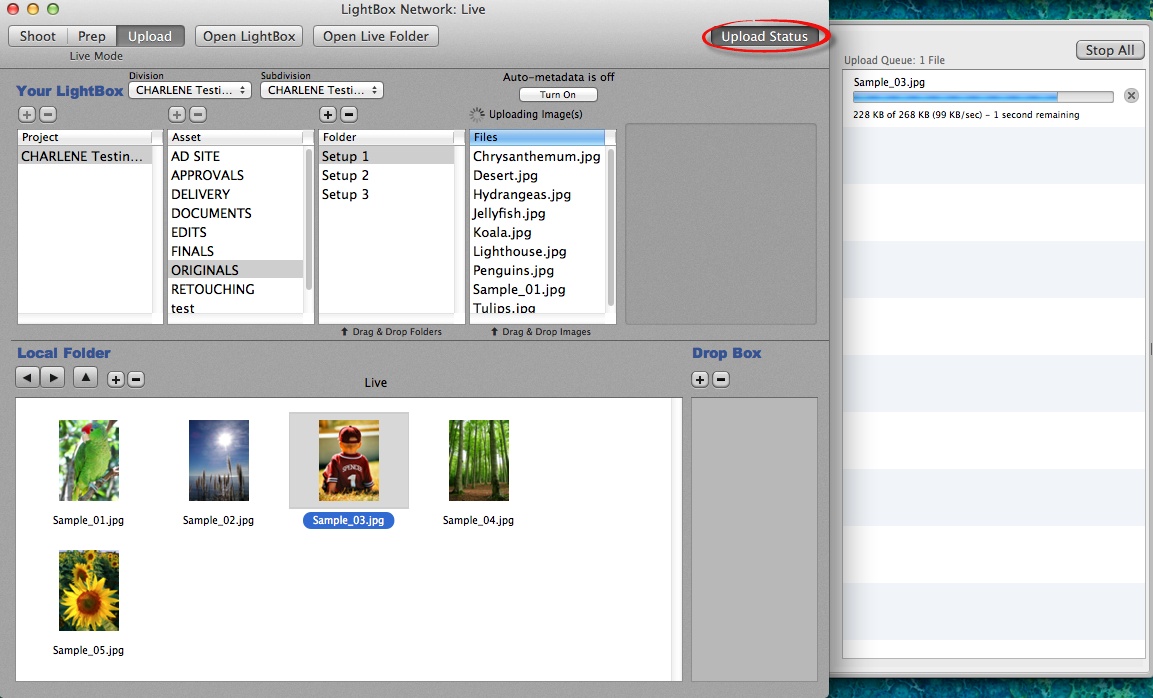Switch to the Prep tab
The height and width of the screenshot is (698, 1153).
point(92,37)
